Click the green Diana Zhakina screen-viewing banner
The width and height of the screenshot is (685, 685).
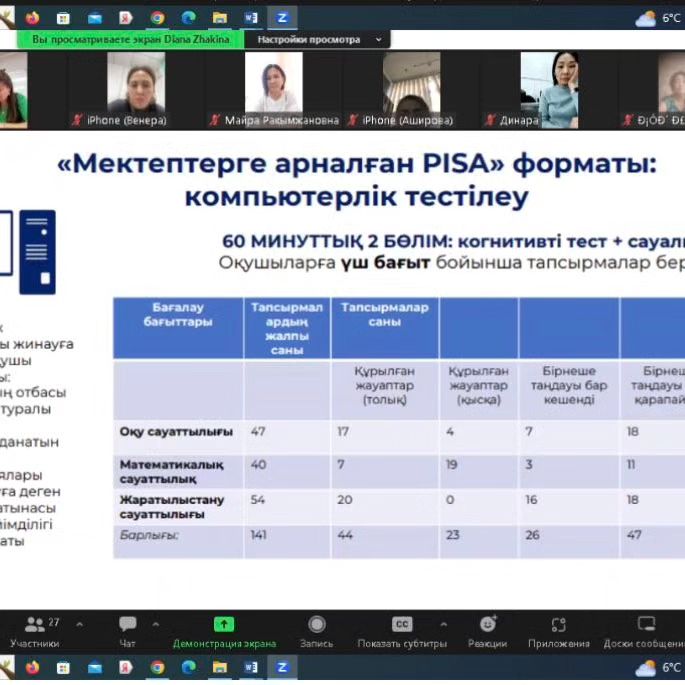(x=130, y=39)
